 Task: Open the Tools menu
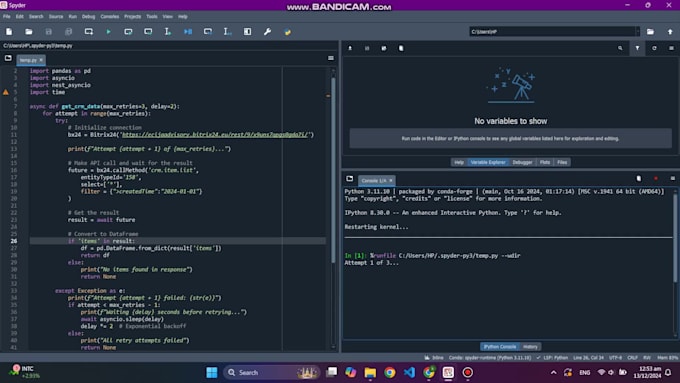[x=152, y=16]
